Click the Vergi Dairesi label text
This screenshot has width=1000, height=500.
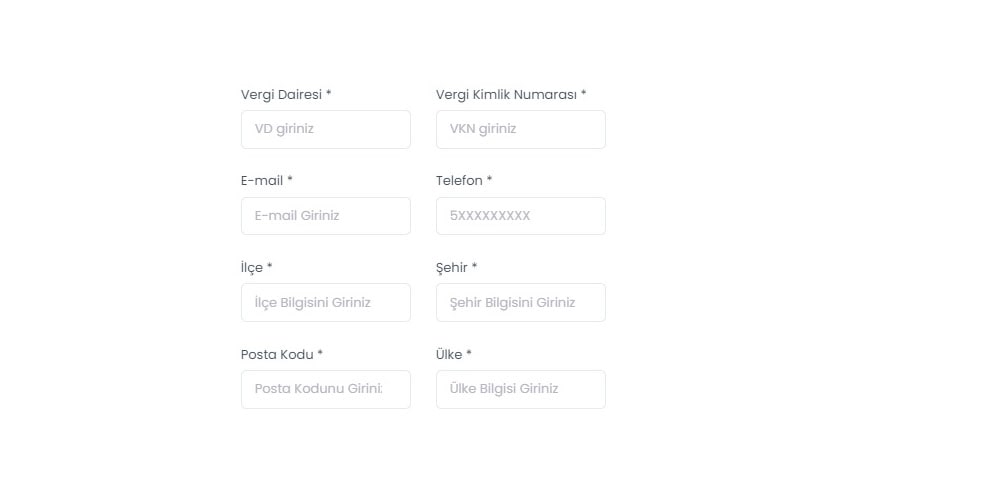(x=281, y=94)
